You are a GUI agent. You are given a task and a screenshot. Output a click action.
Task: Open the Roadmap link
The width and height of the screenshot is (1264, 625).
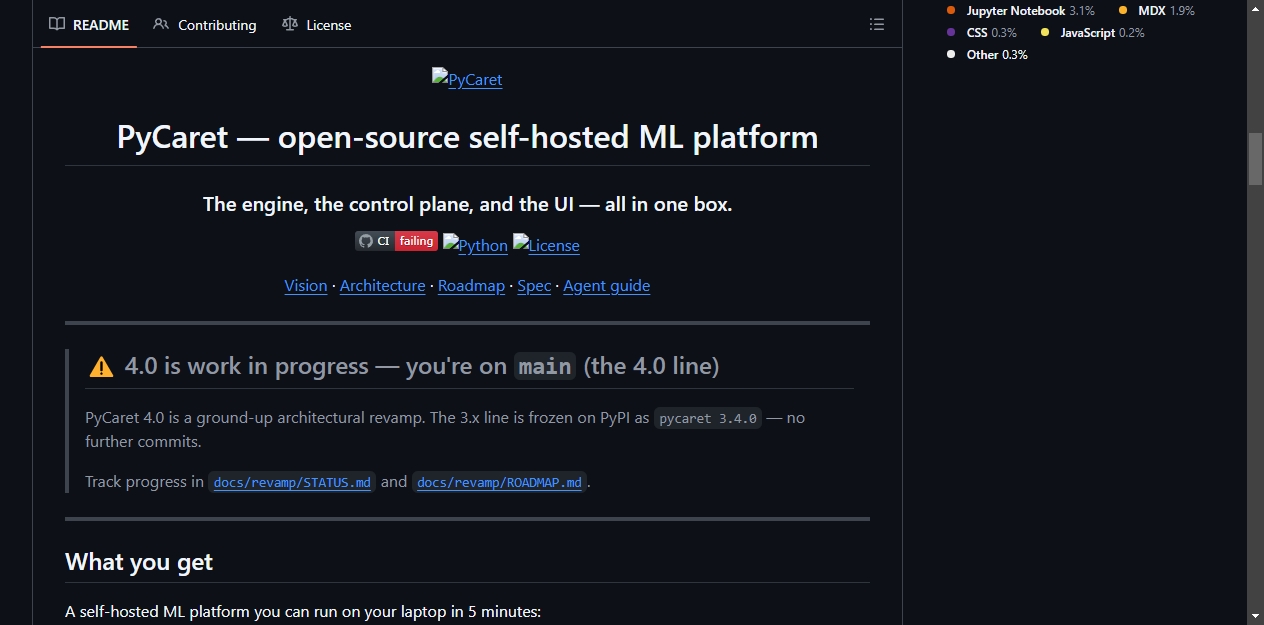point(471,286)
